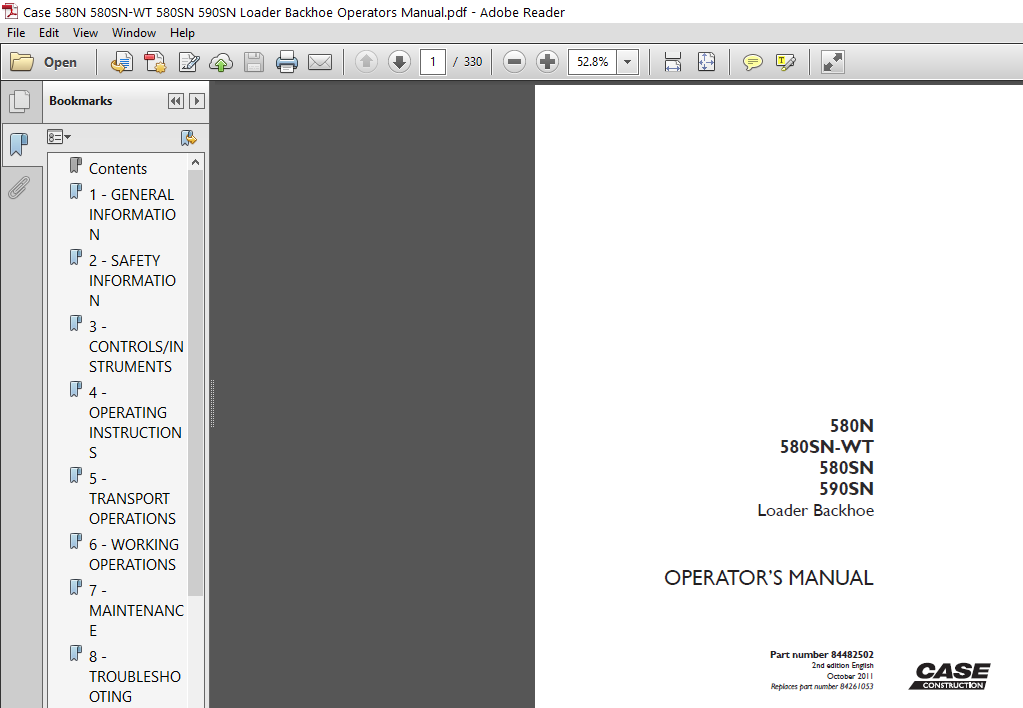Go to the next page arrow
Viewport: 1023px width, 708px height.
point(399,62)
